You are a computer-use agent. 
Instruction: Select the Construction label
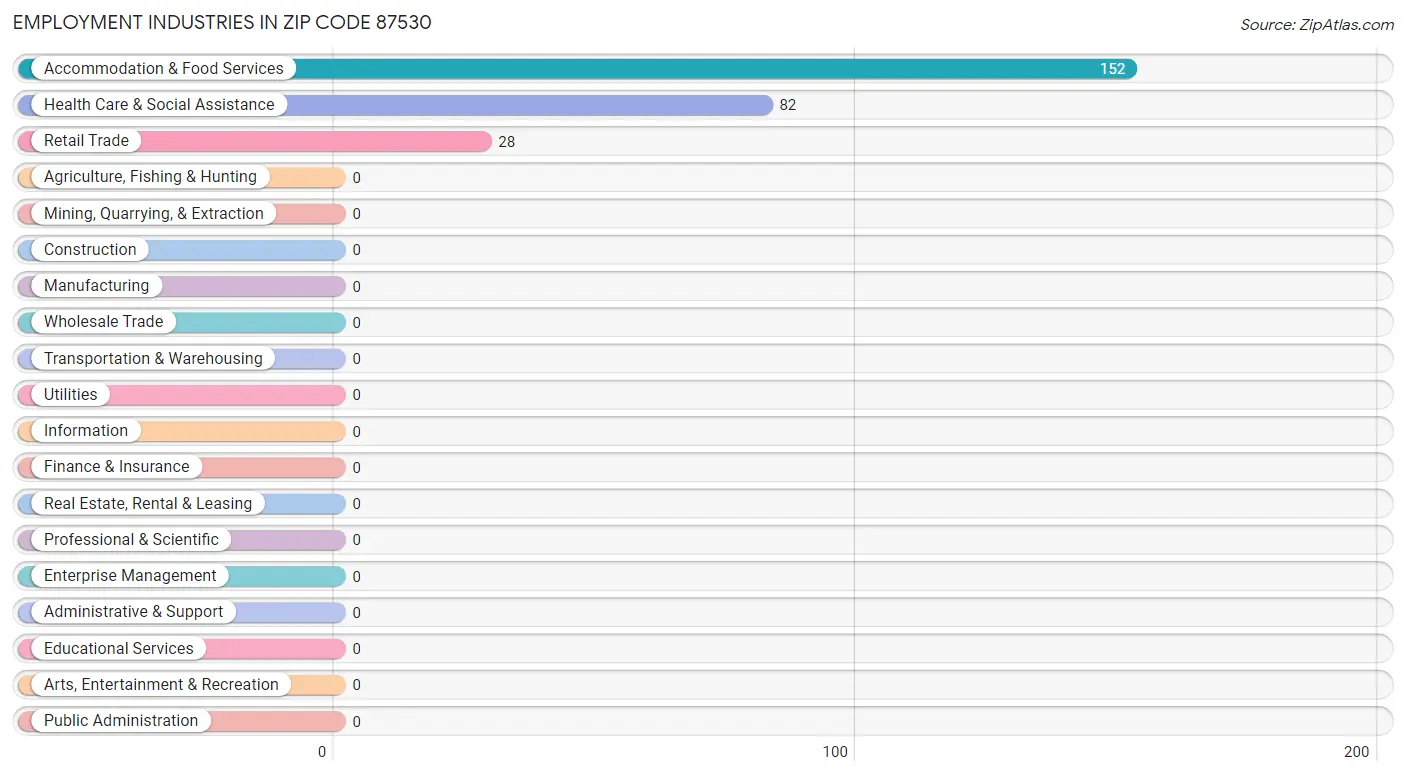coord(90,249)
